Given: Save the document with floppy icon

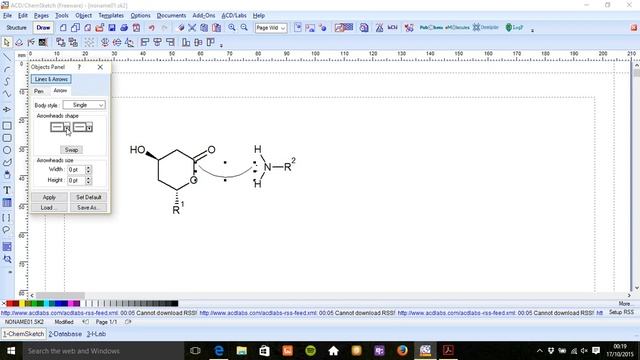Looking at the screenshot, I should pos(112,28).
